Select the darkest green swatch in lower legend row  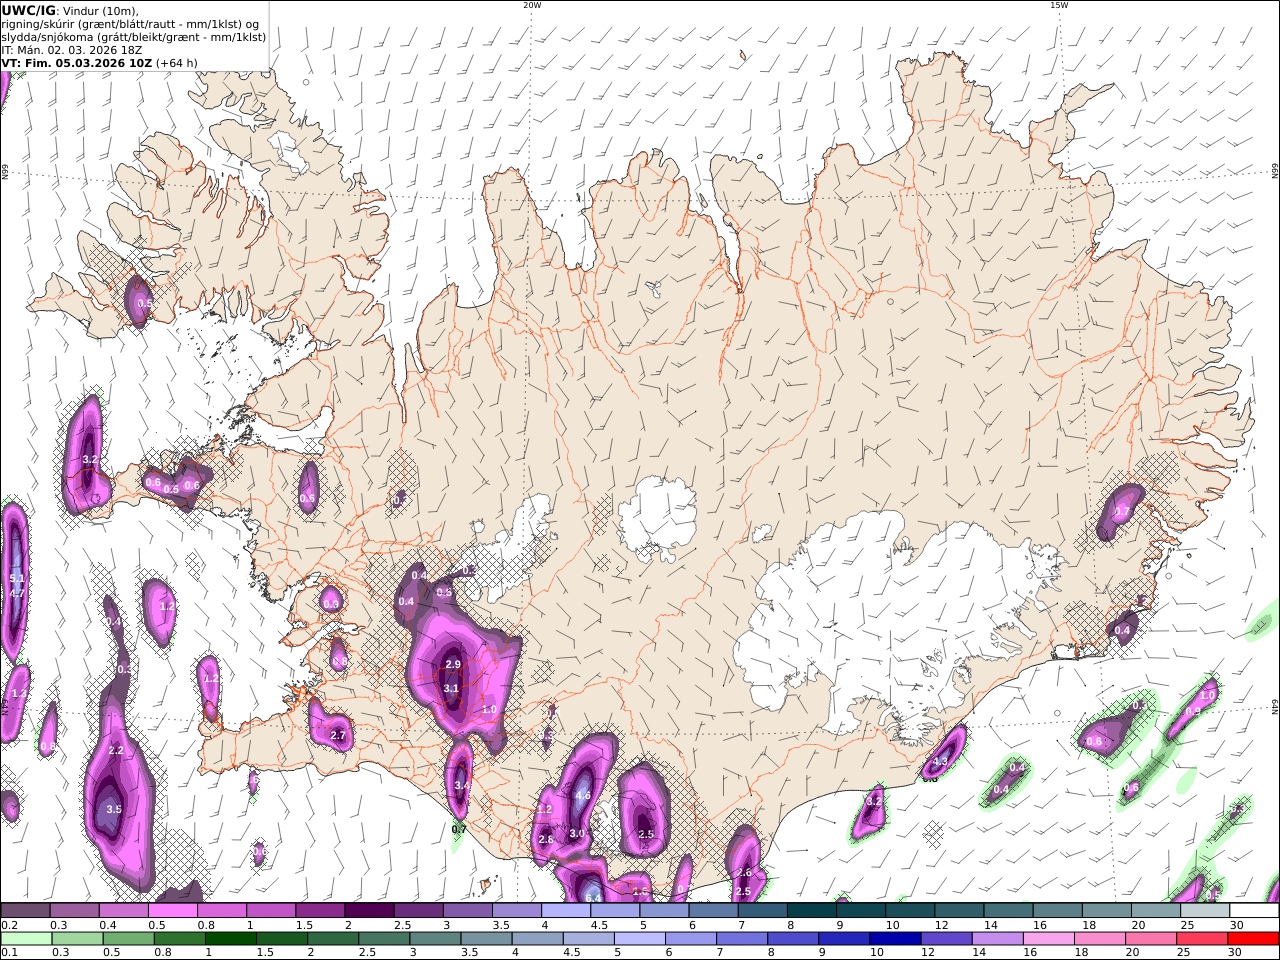(231, 939)
